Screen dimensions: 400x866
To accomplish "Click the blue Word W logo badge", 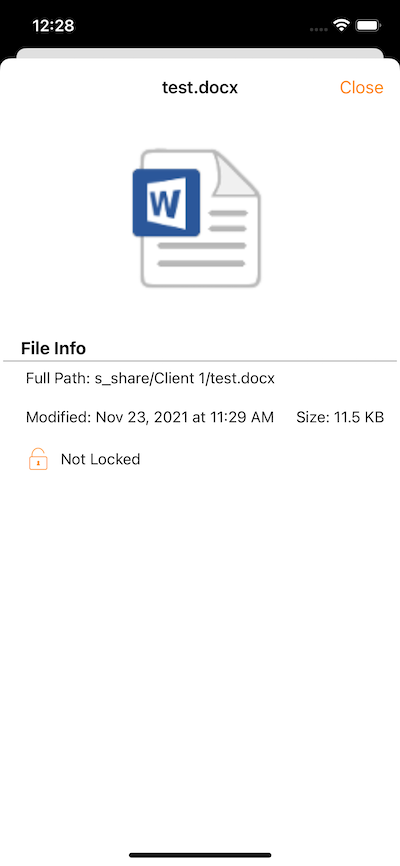I will tap(166, 203).
